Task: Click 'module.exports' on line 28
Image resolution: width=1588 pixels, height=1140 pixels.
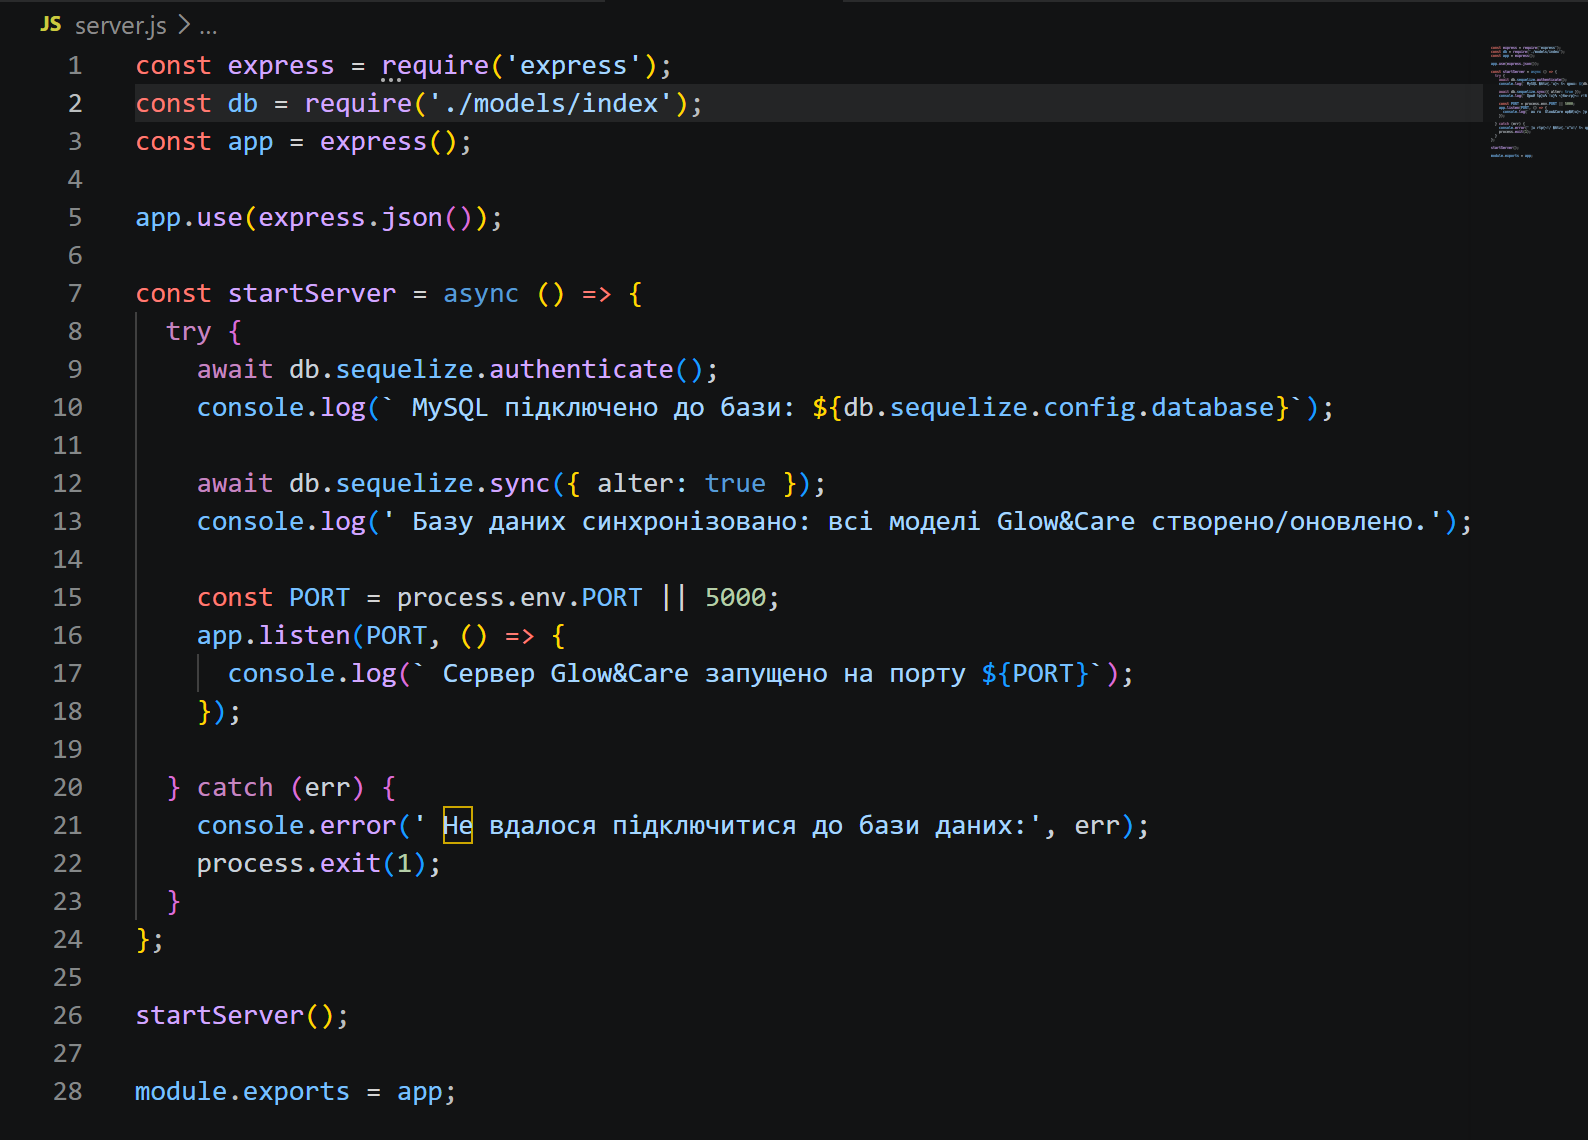Action: (x=243, y=1091)
